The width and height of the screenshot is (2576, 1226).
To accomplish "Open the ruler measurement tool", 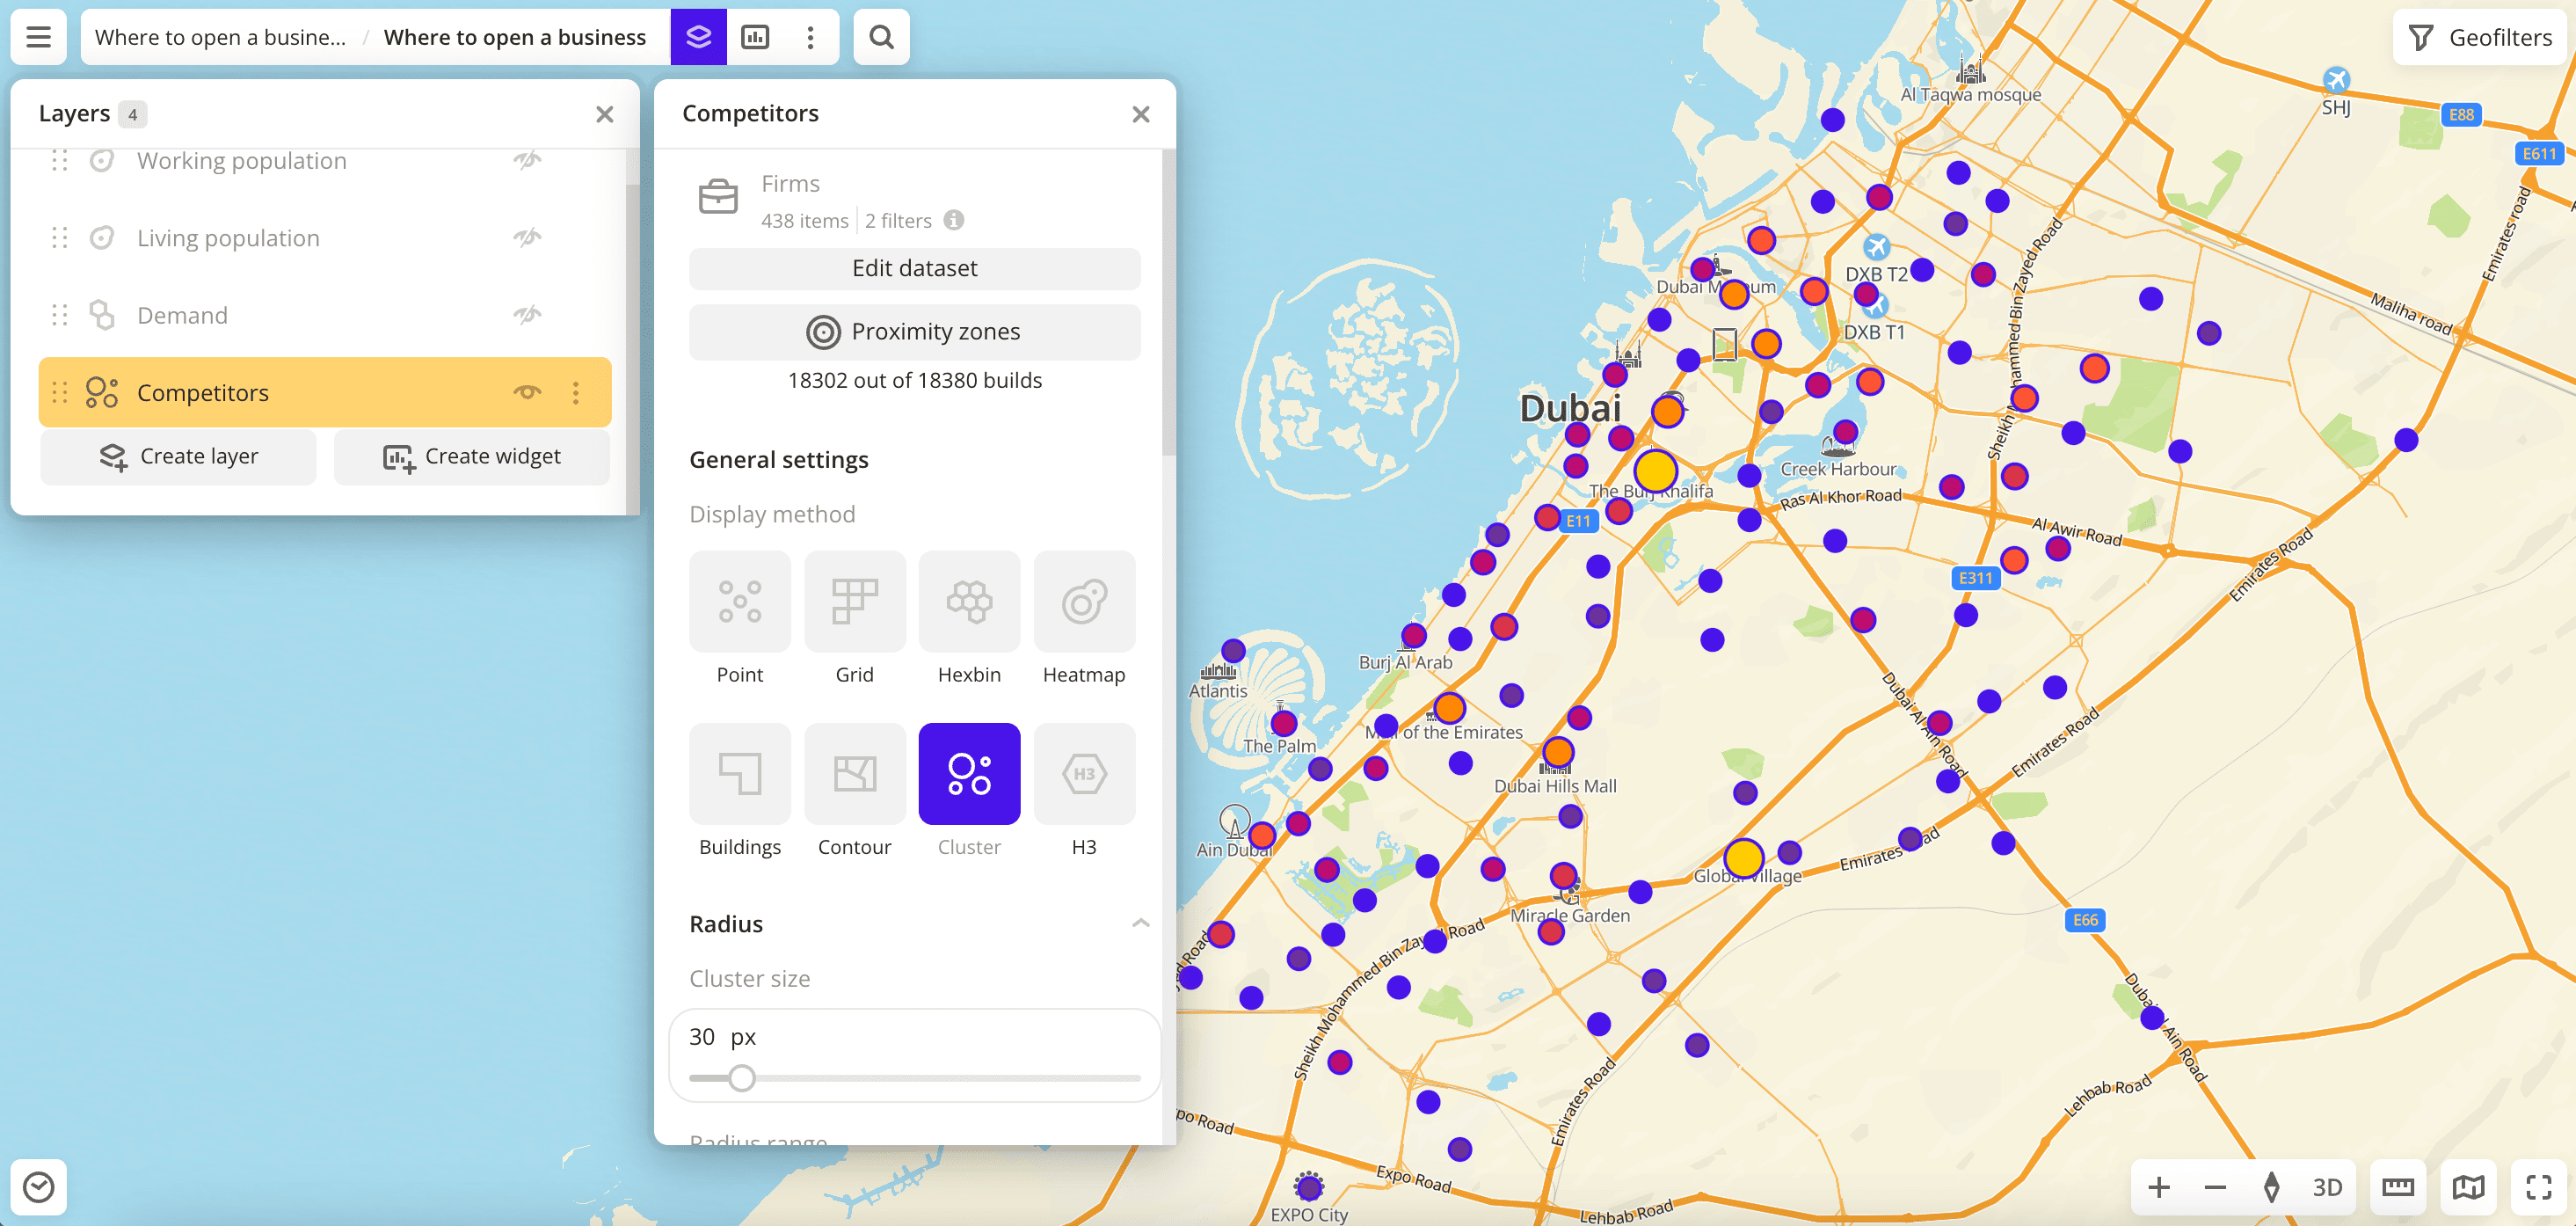I will click(x=2397, y=1187).
